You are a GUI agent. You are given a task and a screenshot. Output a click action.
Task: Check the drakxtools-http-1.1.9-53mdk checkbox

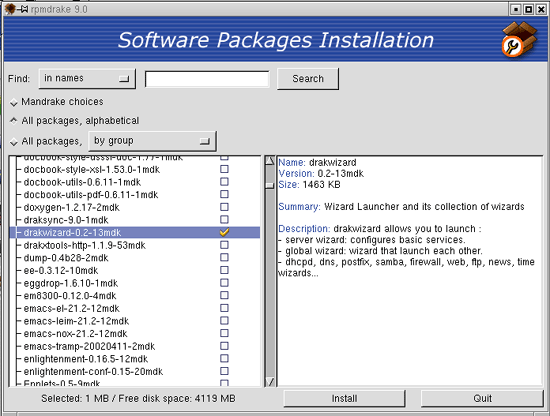[x=224, y=245]
